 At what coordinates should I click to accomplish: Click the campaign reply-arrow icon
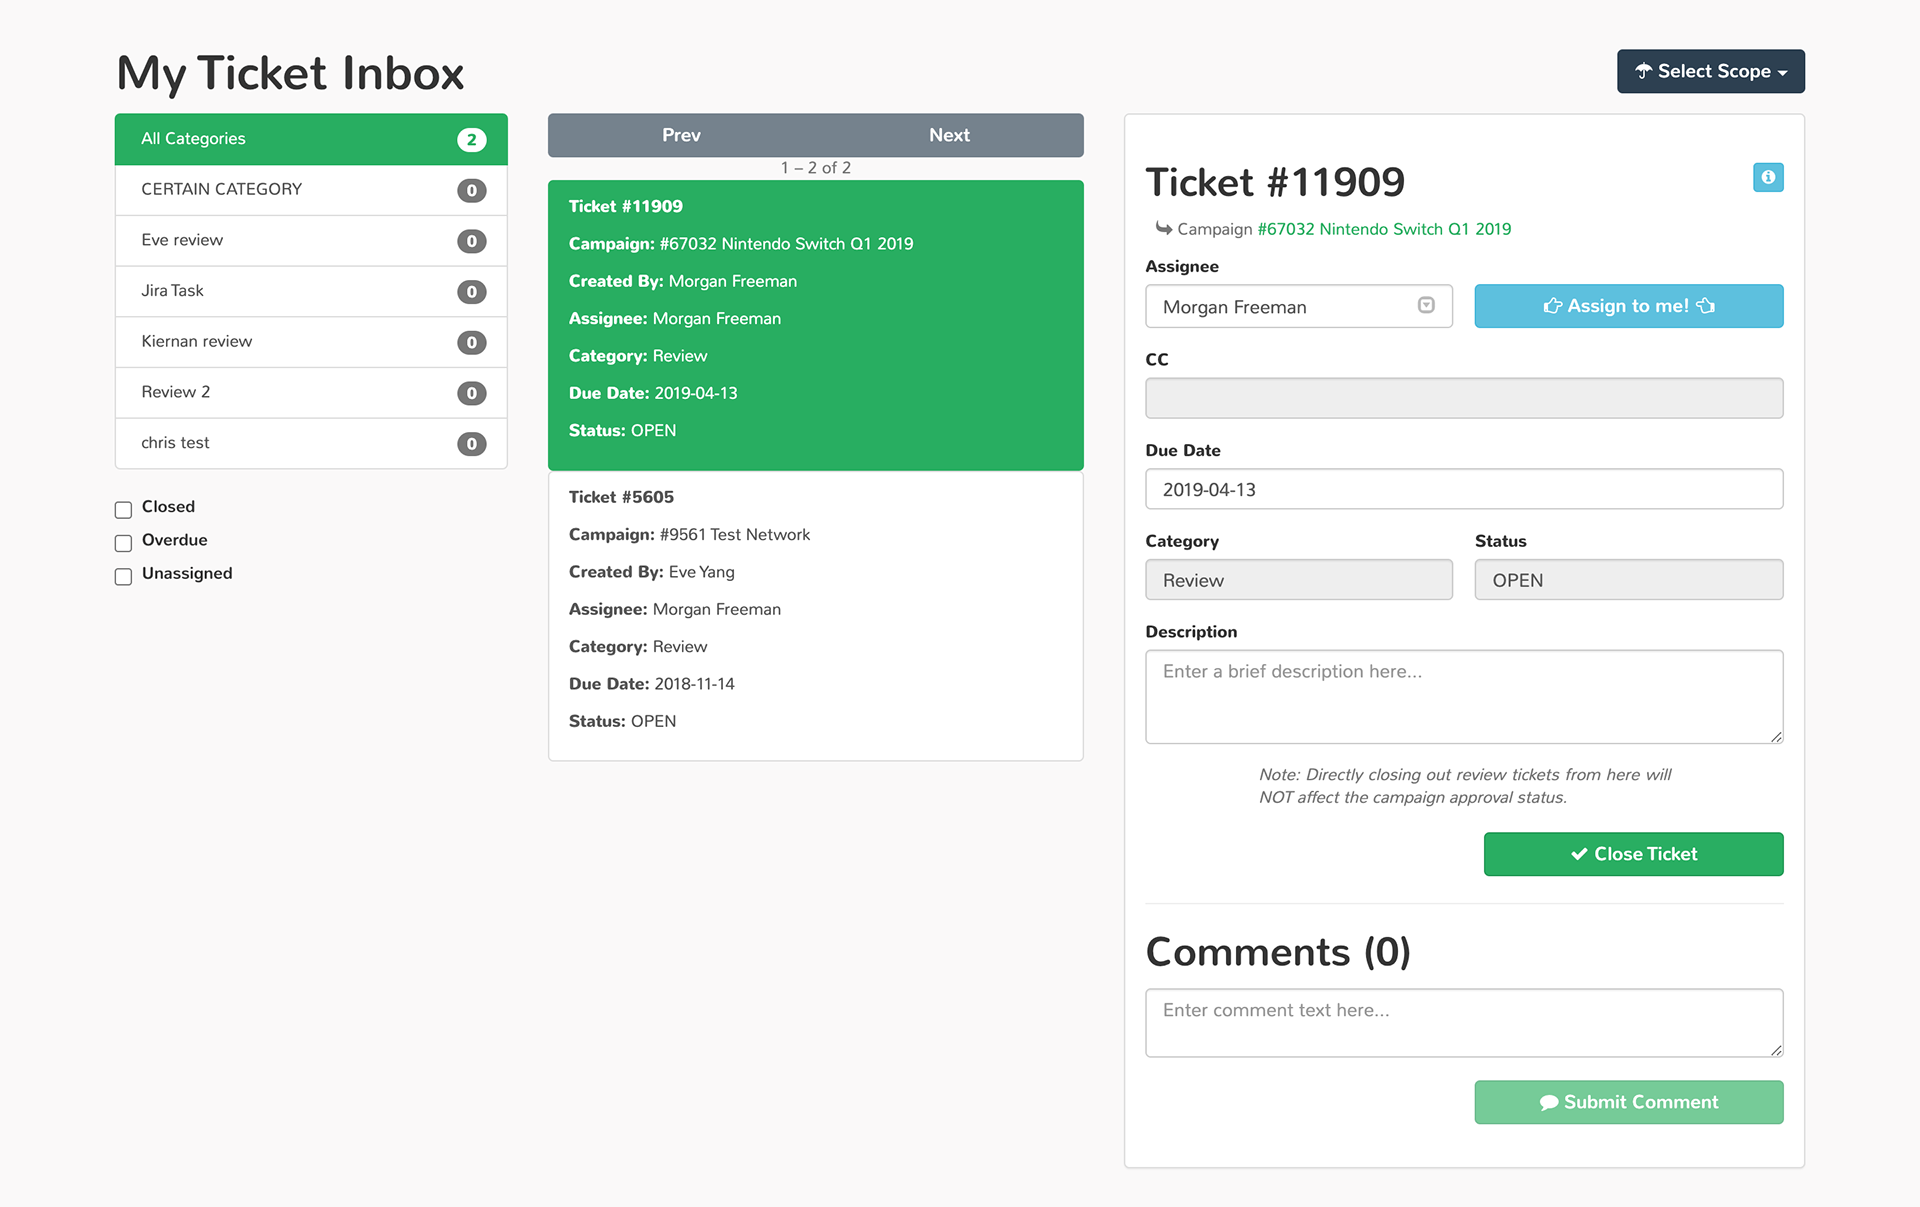(x=1163, y=229)
